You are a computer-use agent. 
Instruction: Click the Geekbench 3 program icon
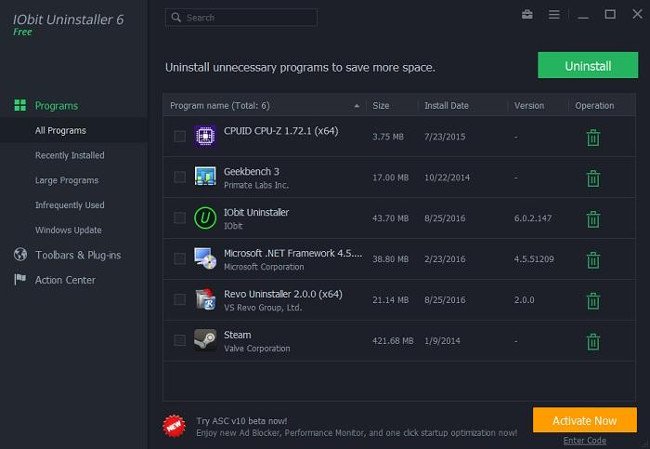coord(205,176)
